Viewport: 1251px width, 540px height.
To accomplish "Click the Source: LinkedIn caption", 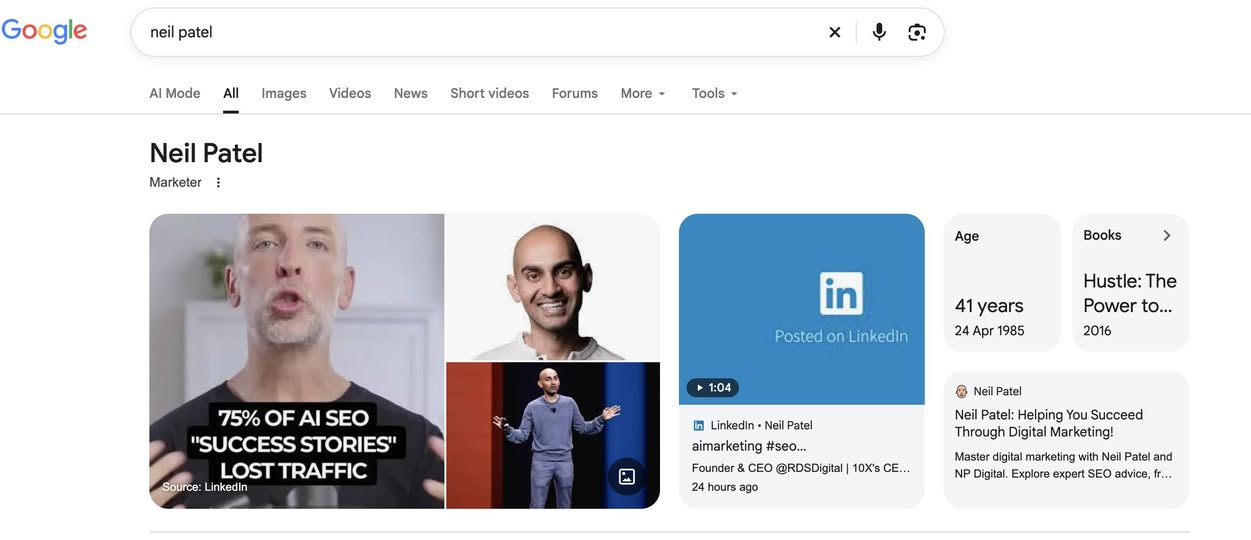I will coord(205,487).
